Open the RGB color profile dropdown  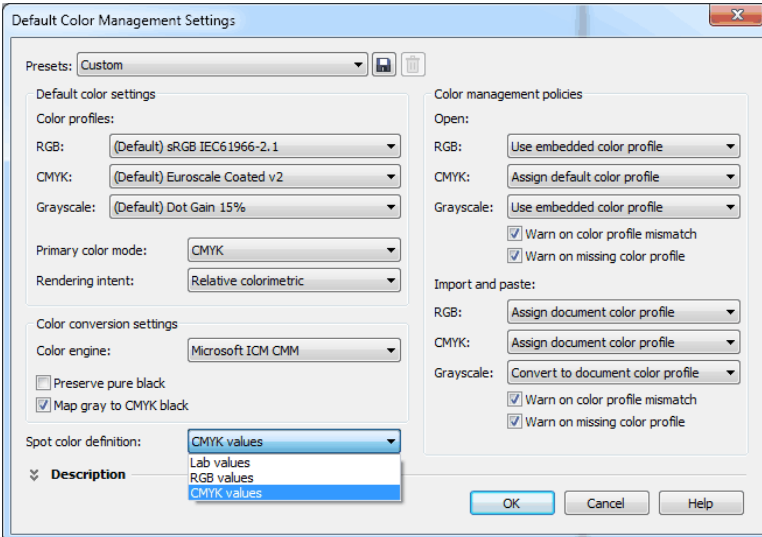254,147
